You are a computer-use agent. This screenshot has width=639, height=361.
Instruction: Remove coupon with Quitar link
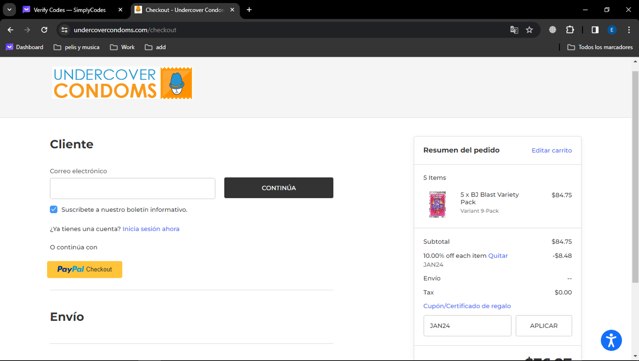498,256
